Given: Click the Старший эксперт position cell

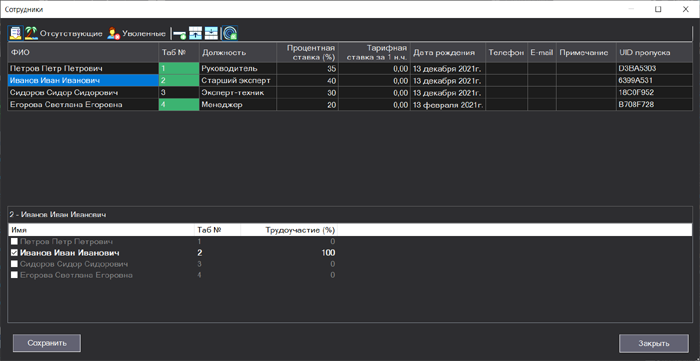Looking at the screenshot, I should pyautogui.click(x=238, y=80).
